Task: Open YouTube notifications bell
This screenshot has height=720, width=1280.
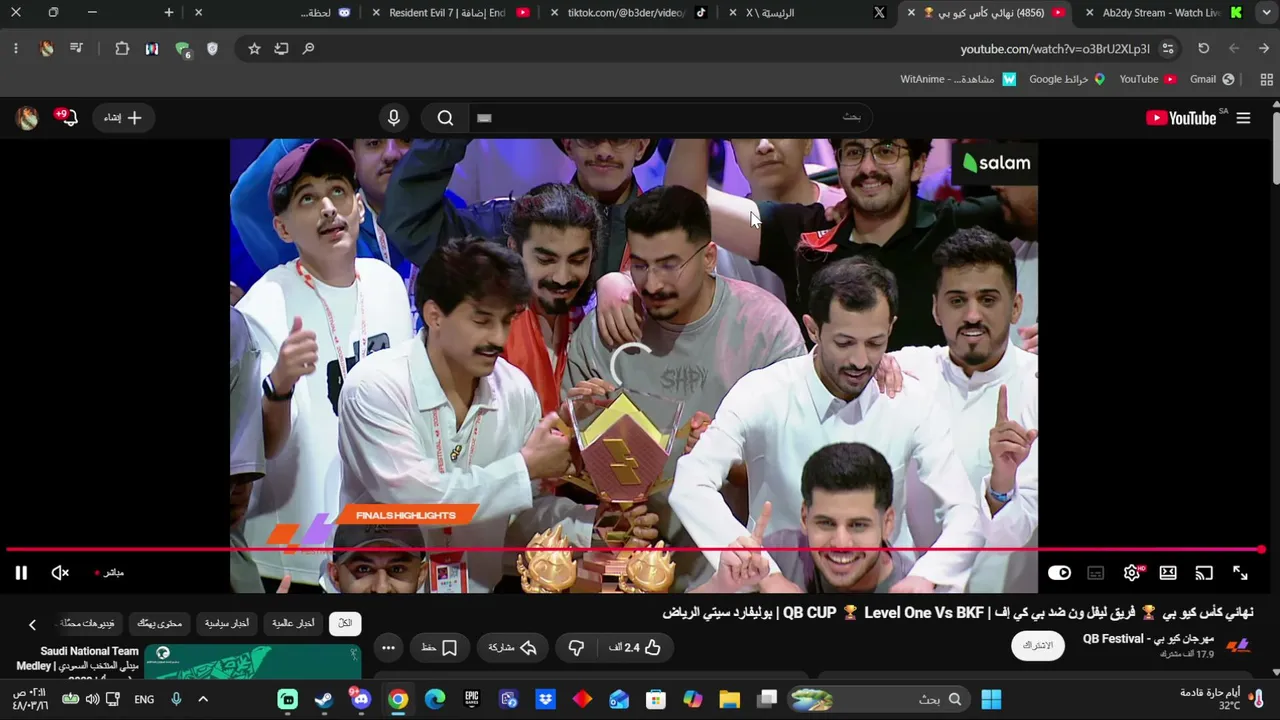Action: point(67,118)
